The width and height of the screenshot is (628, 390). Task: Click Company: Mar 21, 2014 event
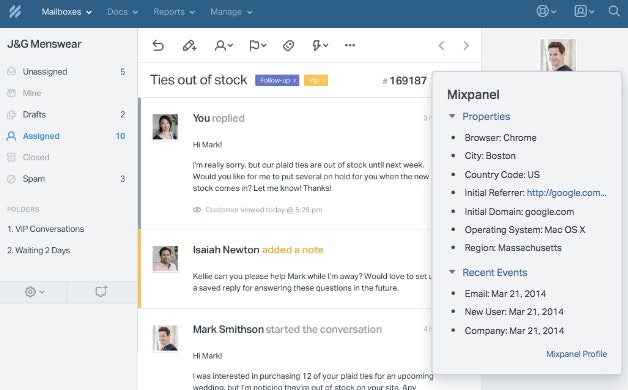point(514,331)
